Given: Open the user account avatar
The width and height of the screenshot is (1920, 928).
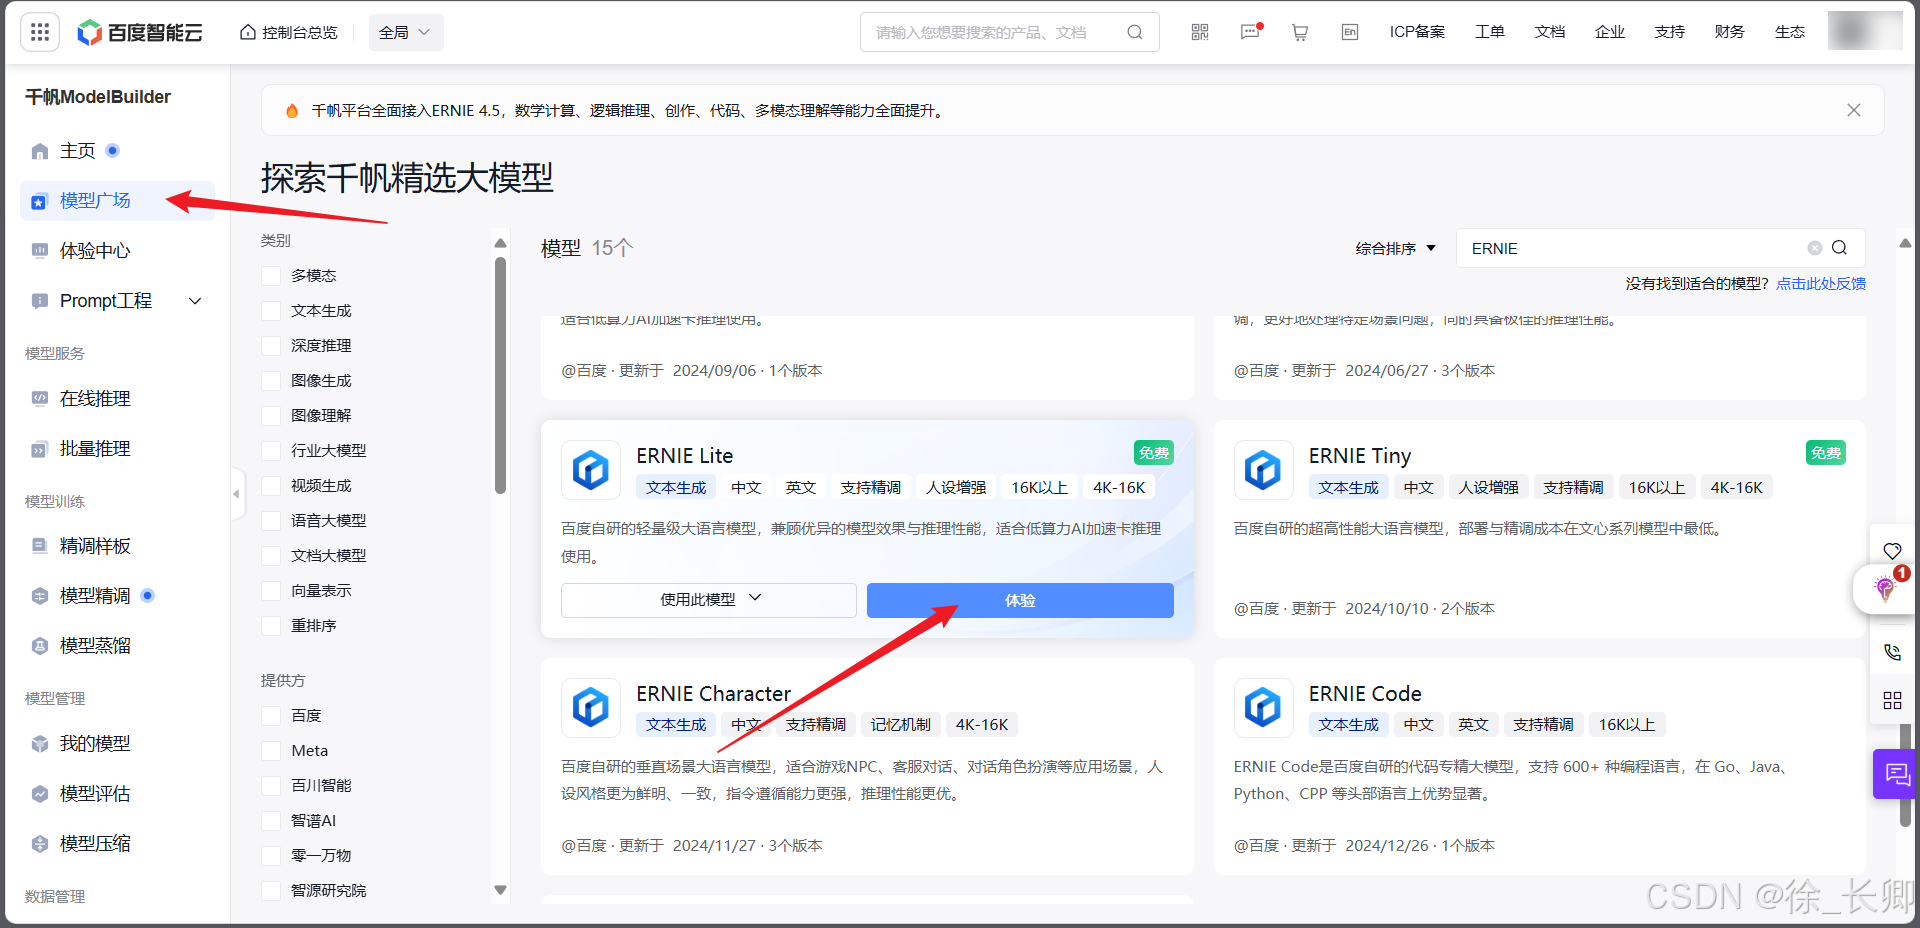Looking at the screenshot, I should (1864, 31).
